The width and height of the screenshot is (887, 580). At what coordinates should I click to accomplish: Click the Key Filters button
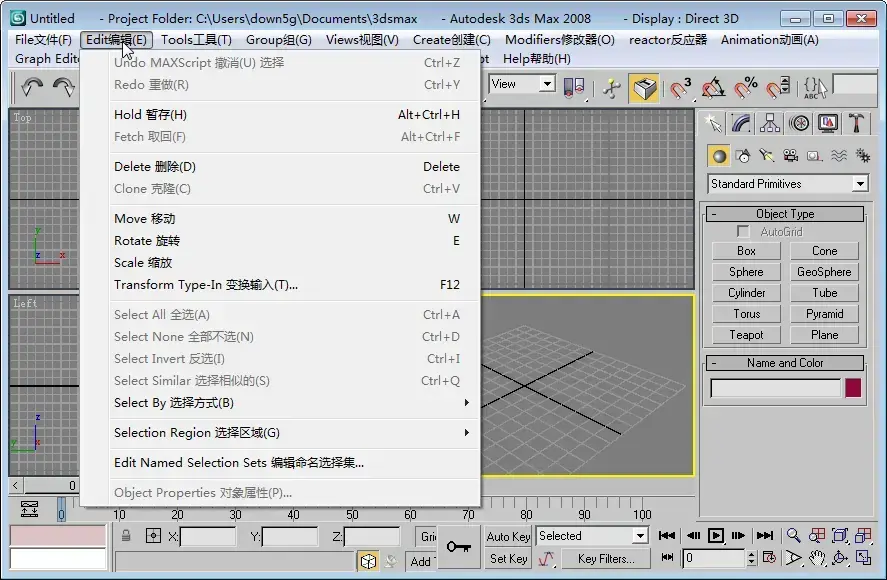tap(606, 558)
